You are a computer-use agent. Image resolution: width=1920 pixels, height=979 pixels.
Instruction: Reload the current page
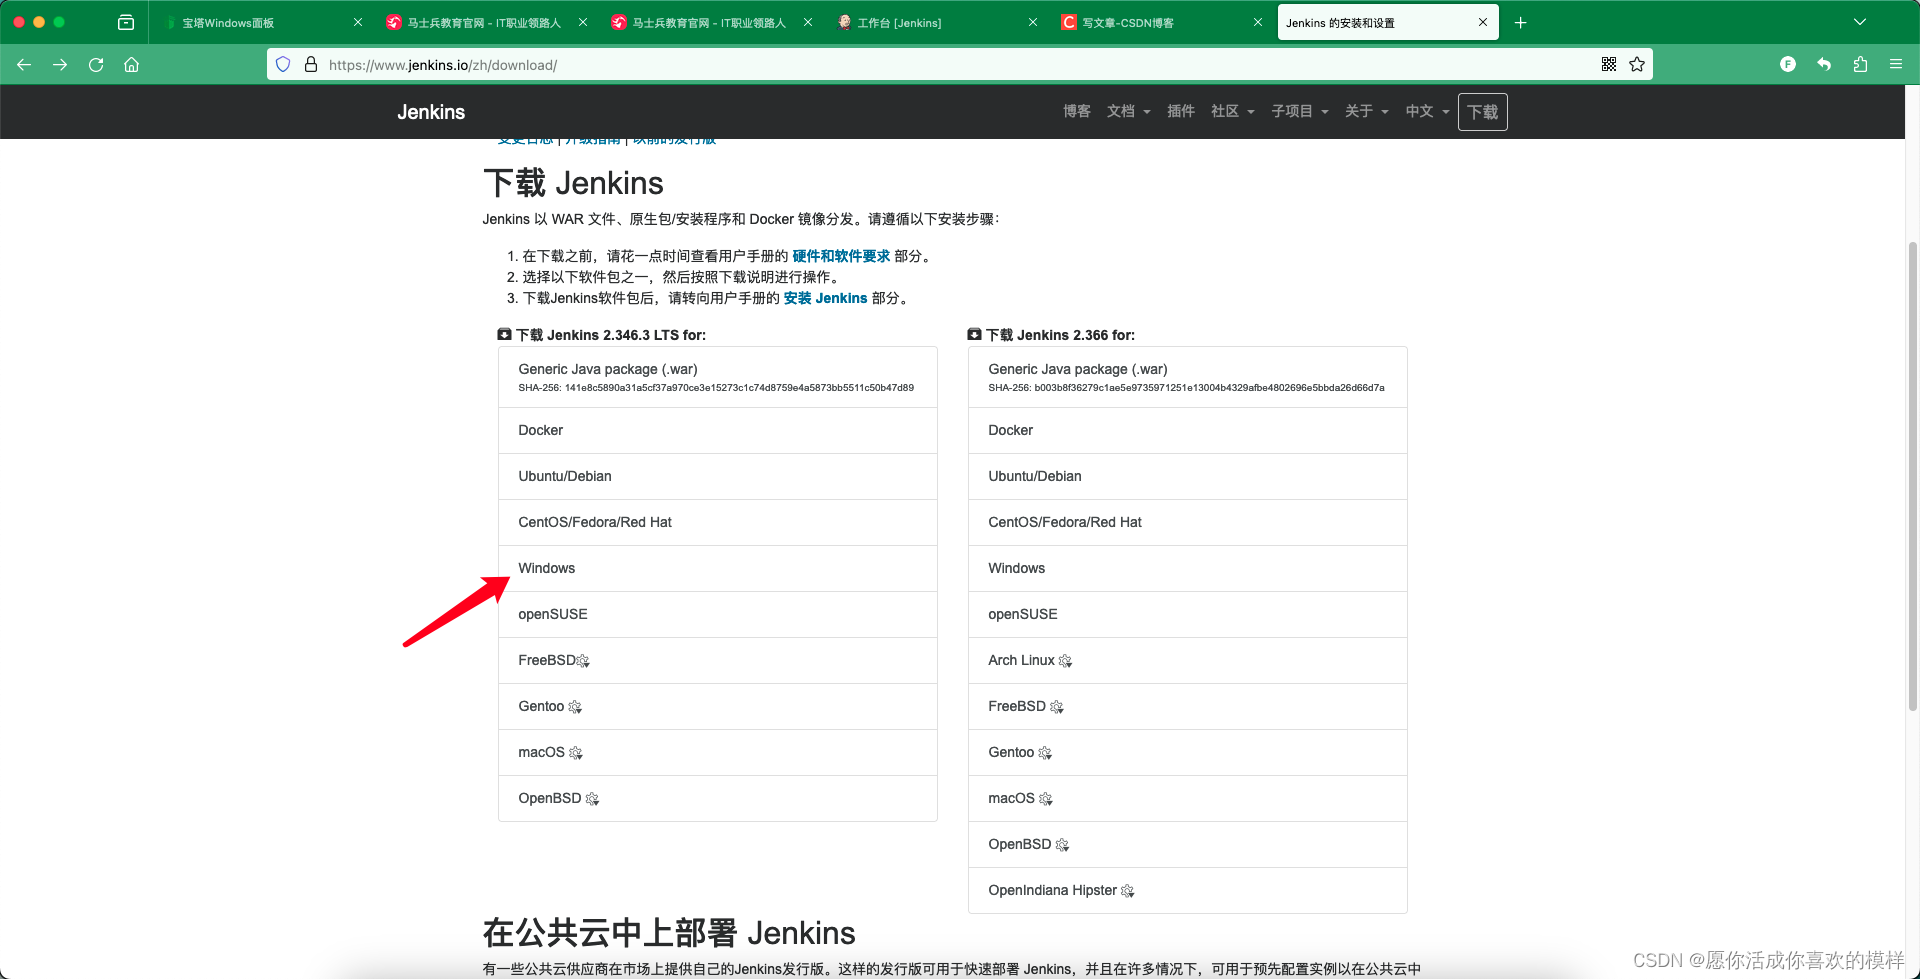click(x=96, y=65)
